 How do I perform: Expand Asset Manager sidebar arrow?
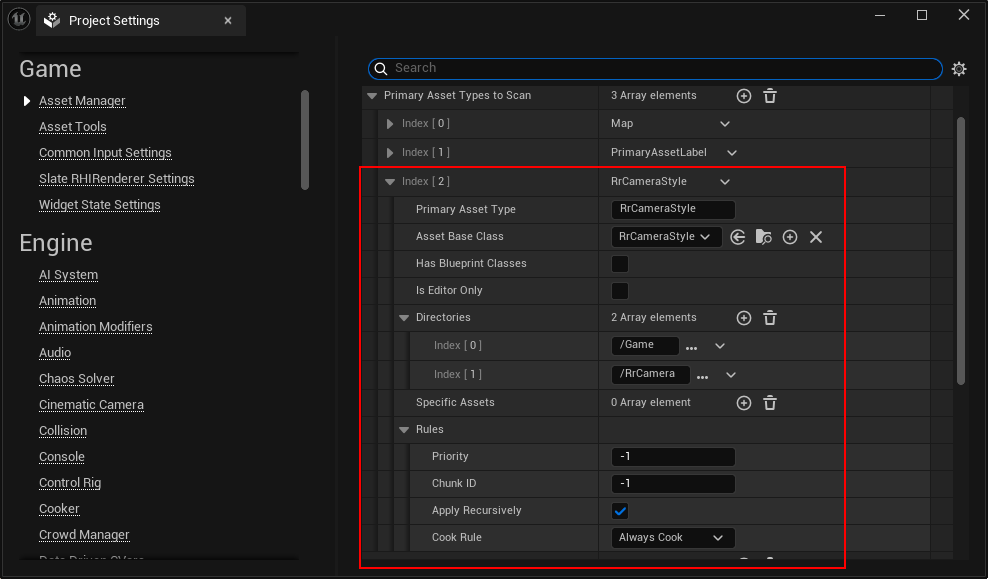(26, 101)
